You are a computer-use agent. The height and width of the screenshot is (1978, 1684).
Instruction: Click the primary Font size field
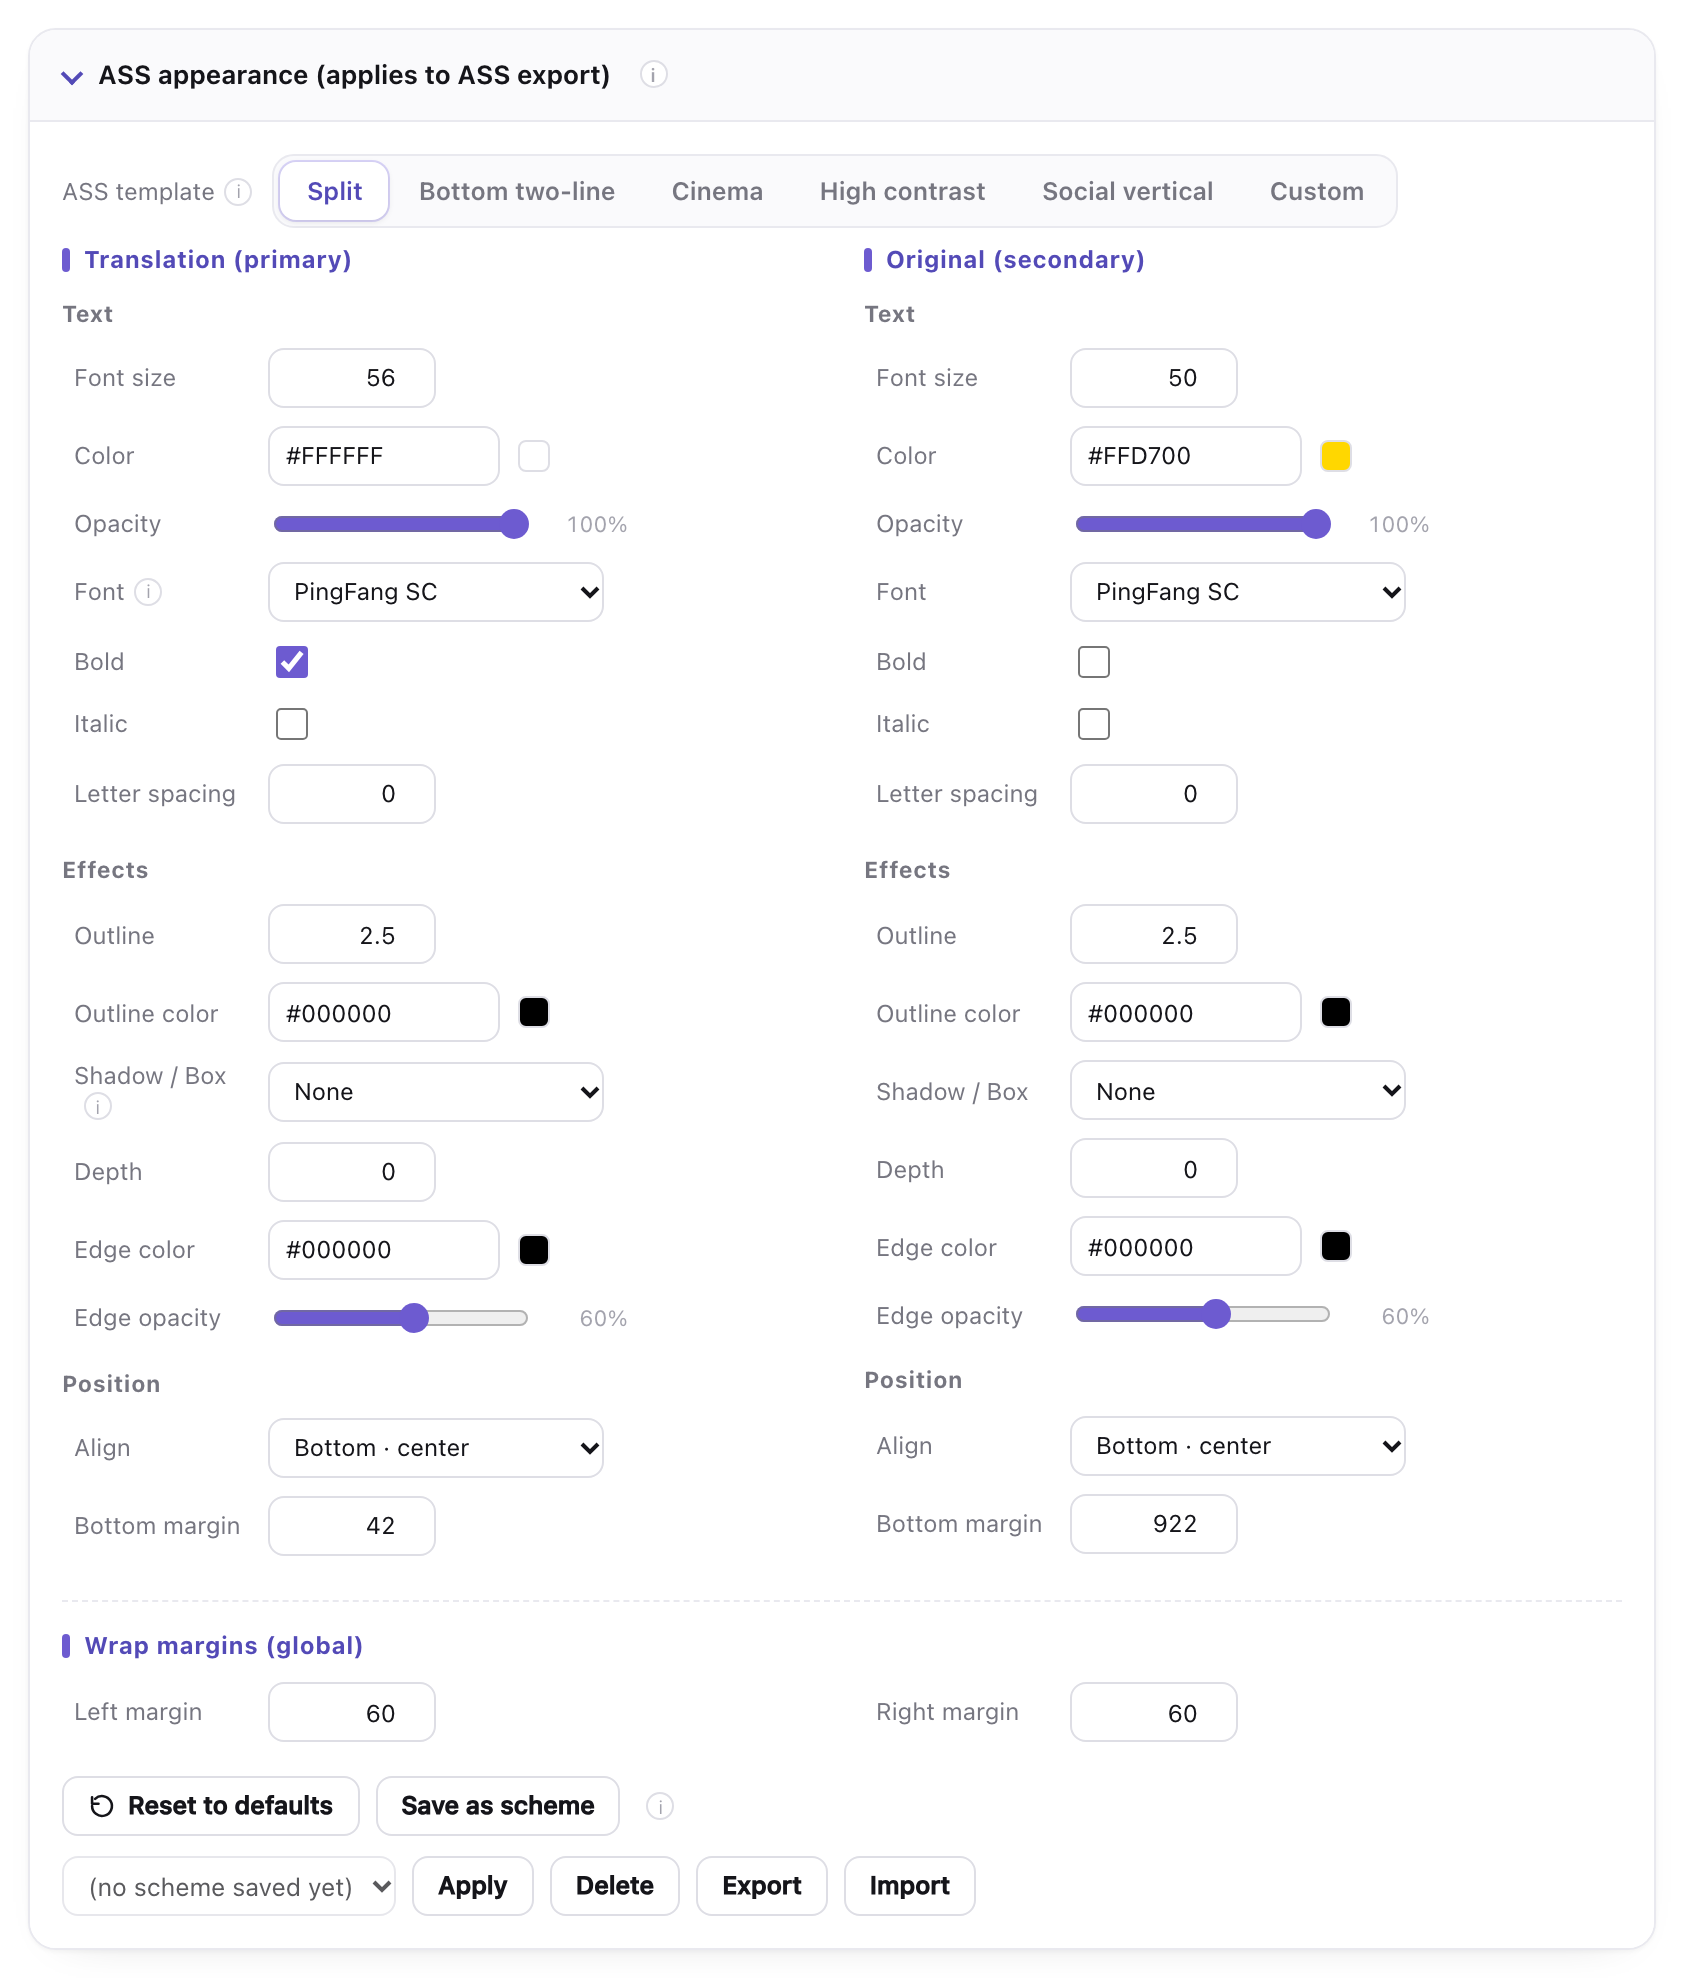coord(352,378)
